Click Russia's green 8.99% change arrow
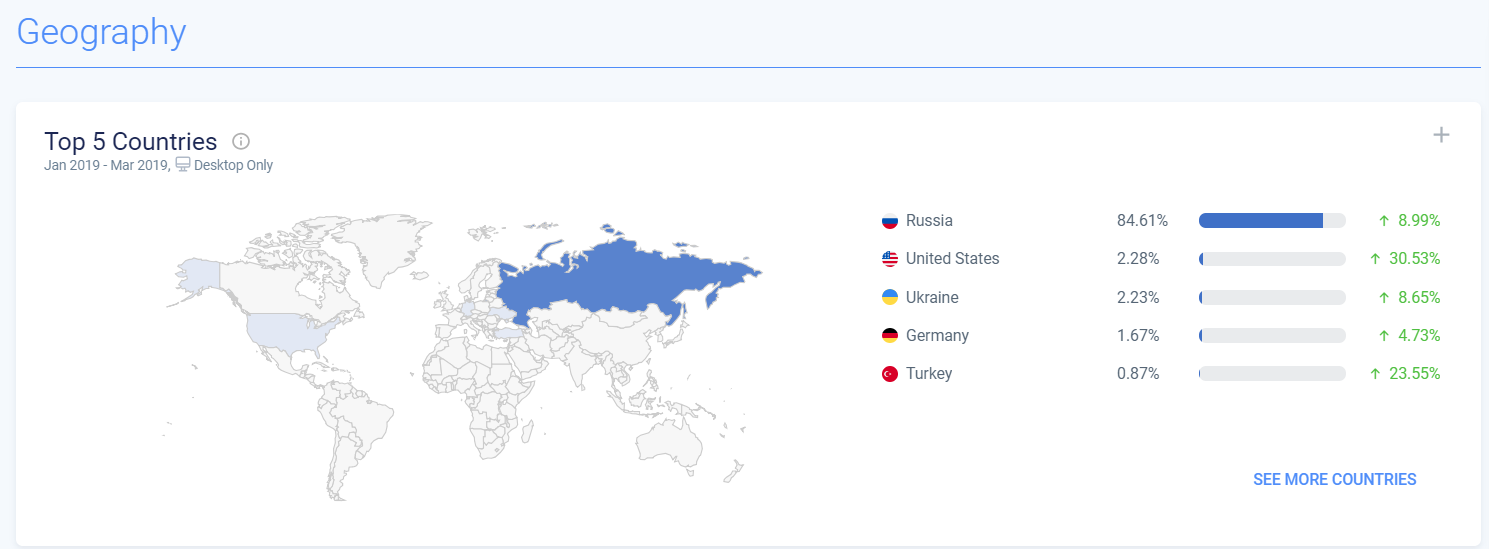The width and height of the screenshot is (1489, 549). 1384,221
